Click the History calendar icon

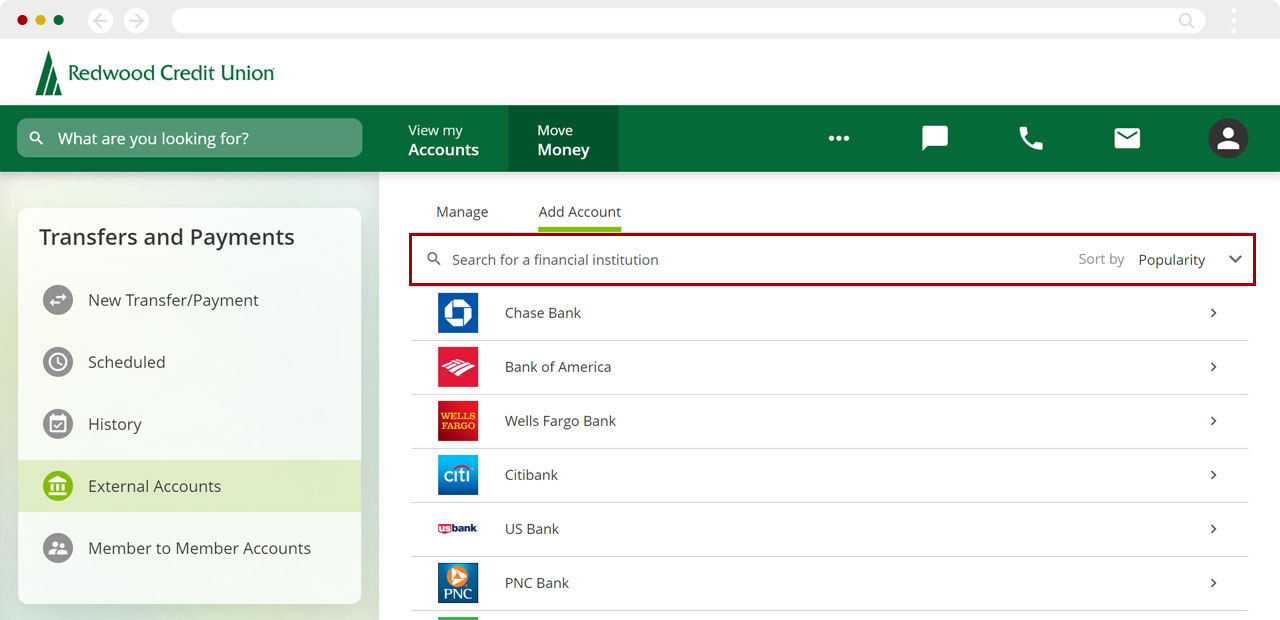[x=58, y=424]
